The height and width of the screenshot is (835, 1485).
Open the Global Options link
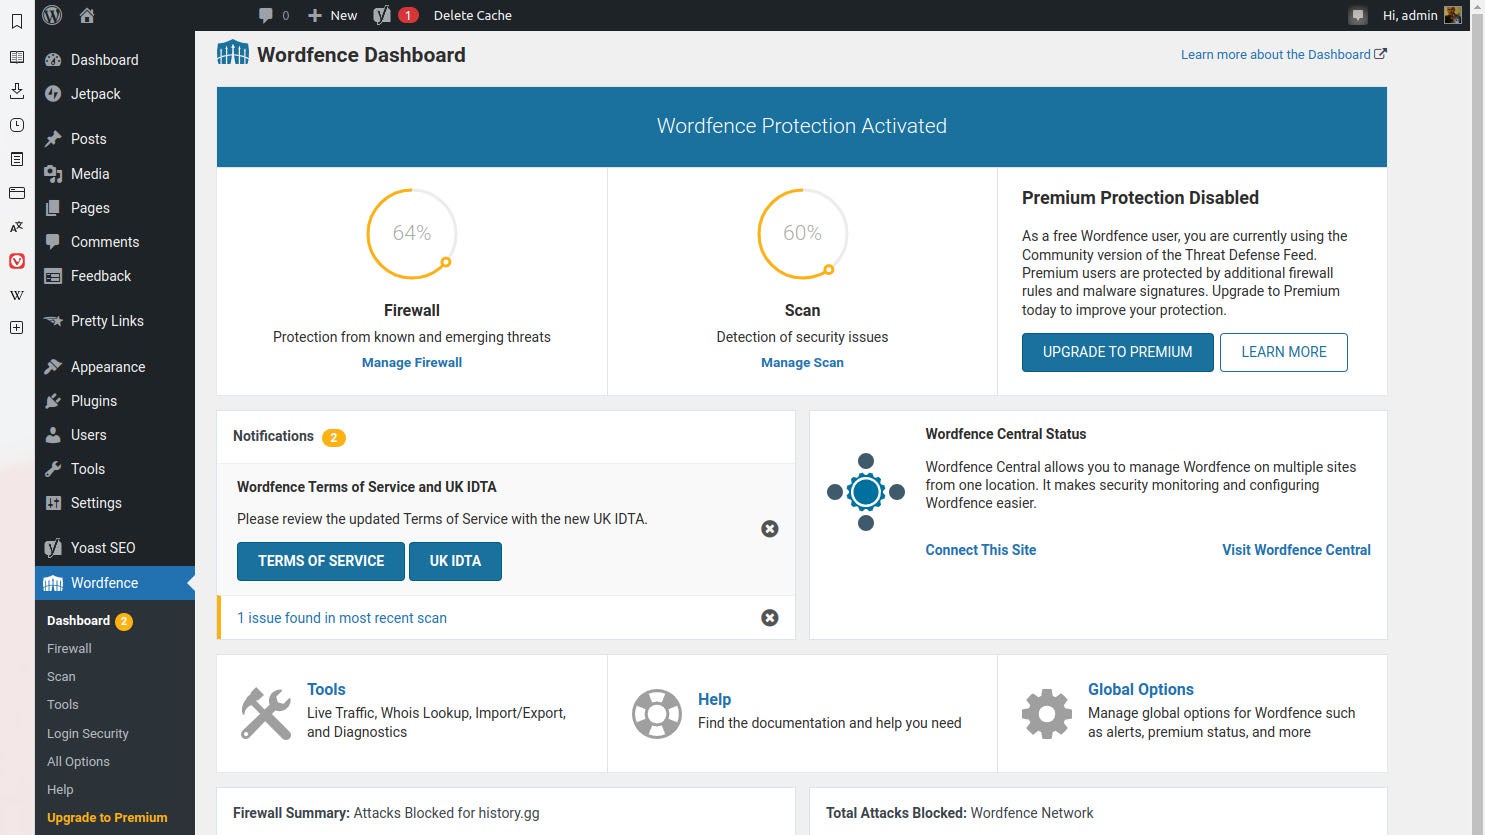(1141, 689)
